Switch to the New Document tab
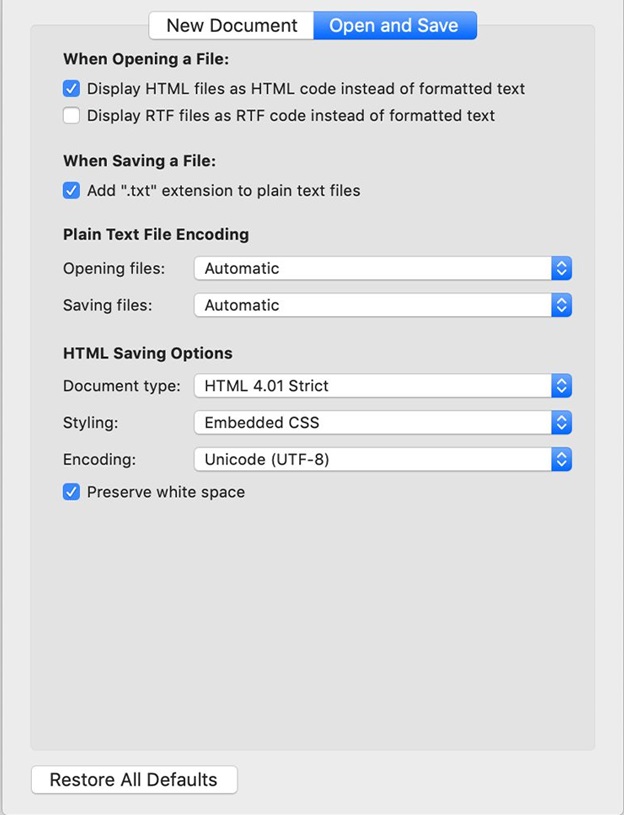624x815 pixels. pos(231,26)
